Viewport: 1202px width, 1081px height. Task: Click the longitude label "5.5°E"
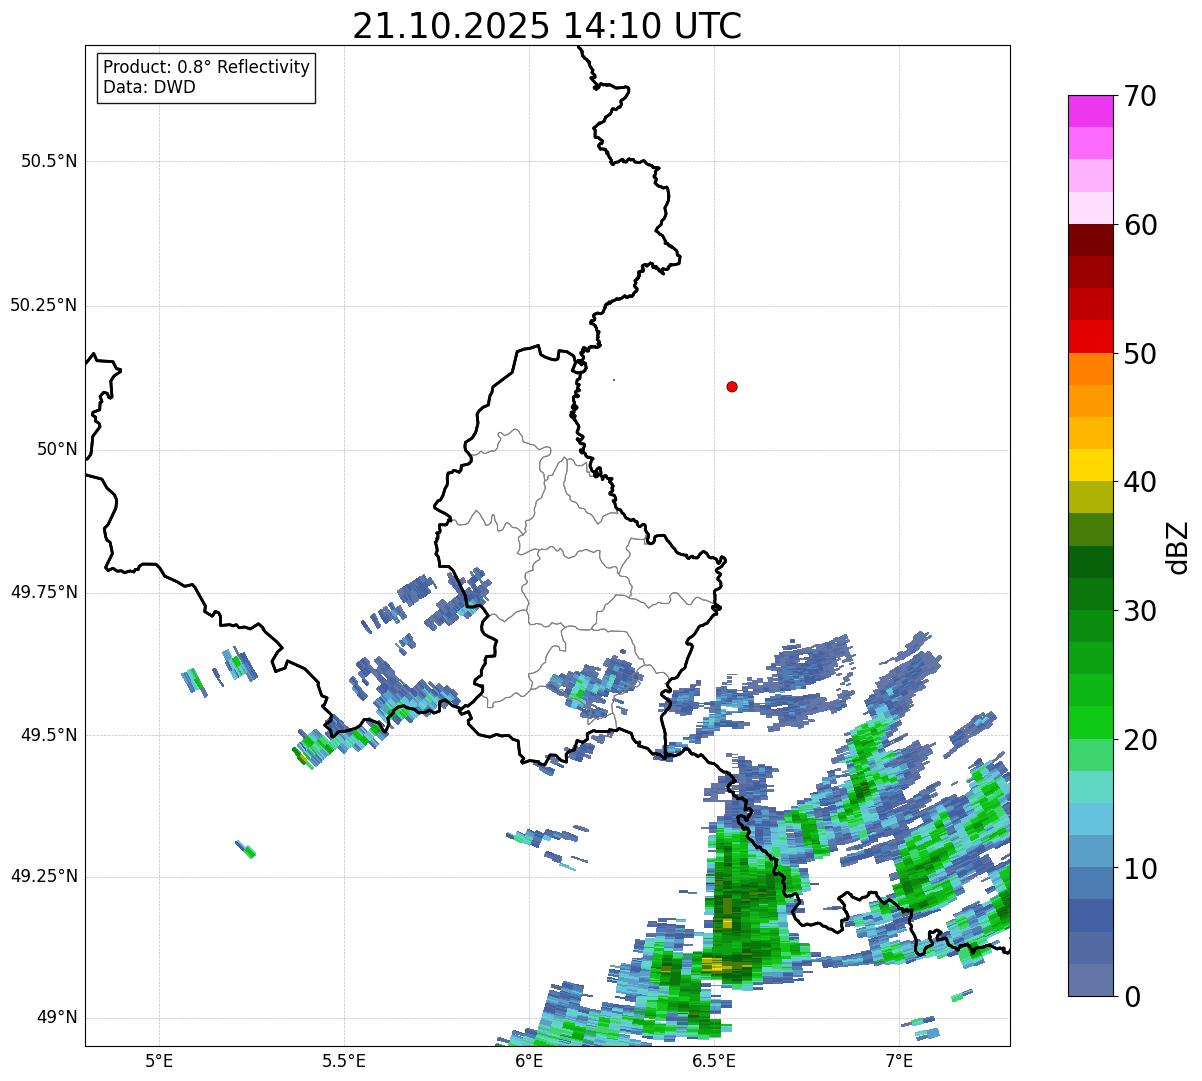(344, 1060)
